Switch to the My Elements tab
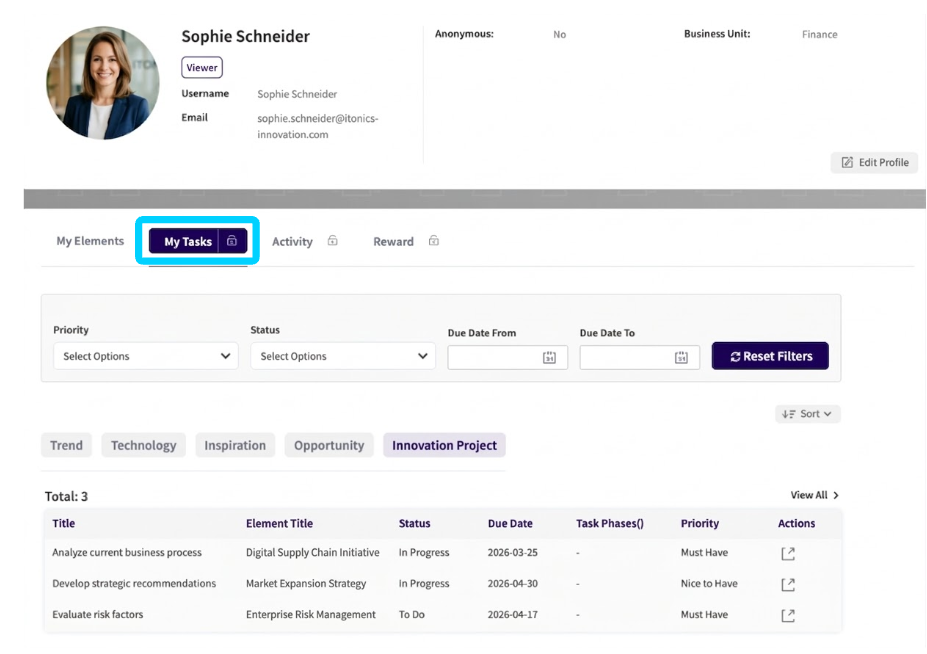The image size is (927, 654). [90, 241]
